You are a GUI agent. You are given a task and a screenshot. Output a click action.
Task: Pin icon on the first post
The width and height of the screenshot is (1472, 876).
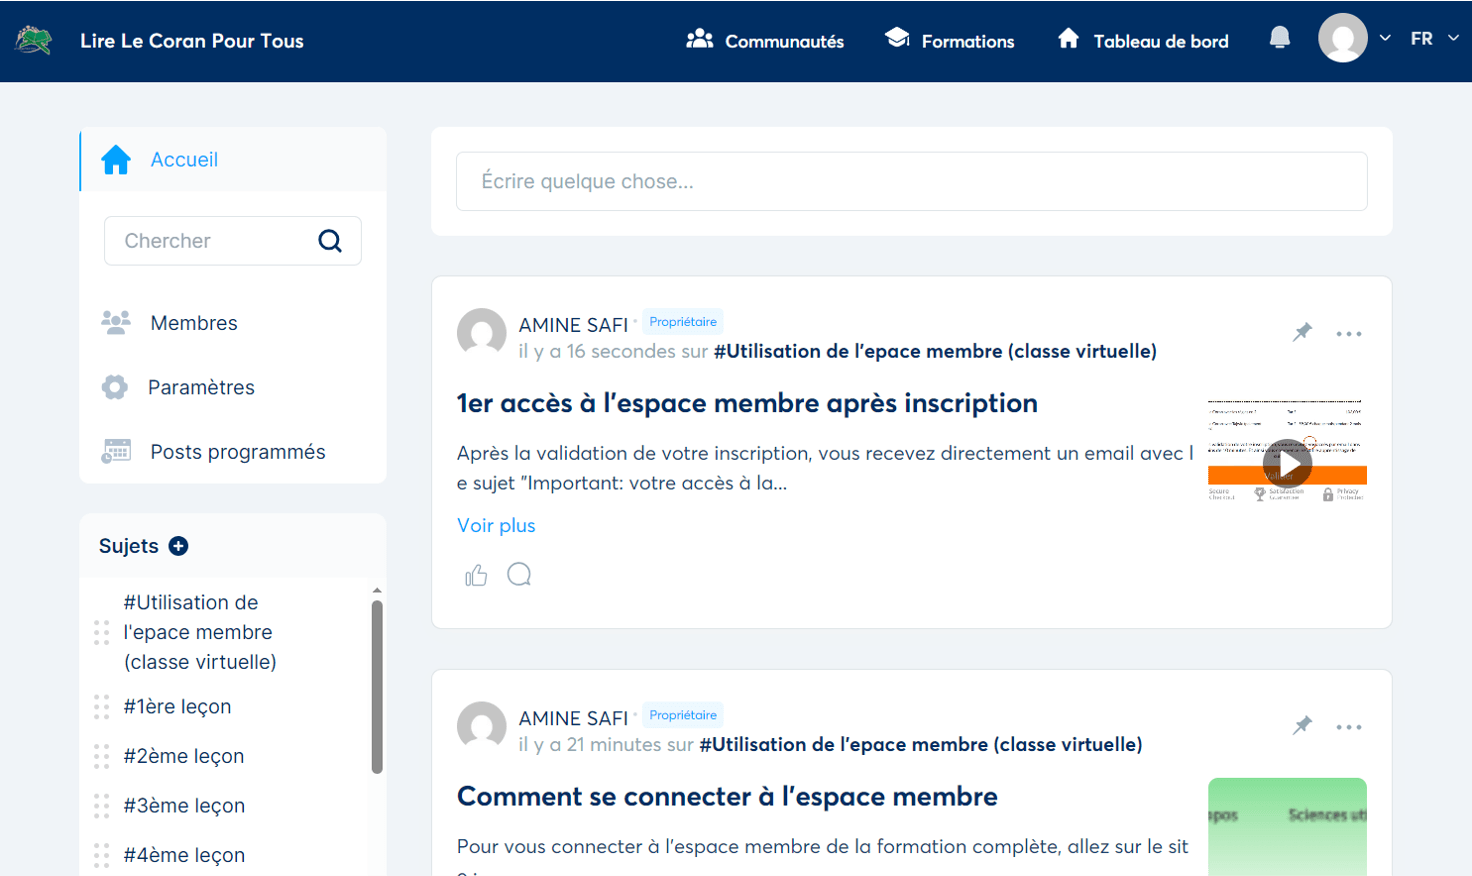[x=1302, y=332]
